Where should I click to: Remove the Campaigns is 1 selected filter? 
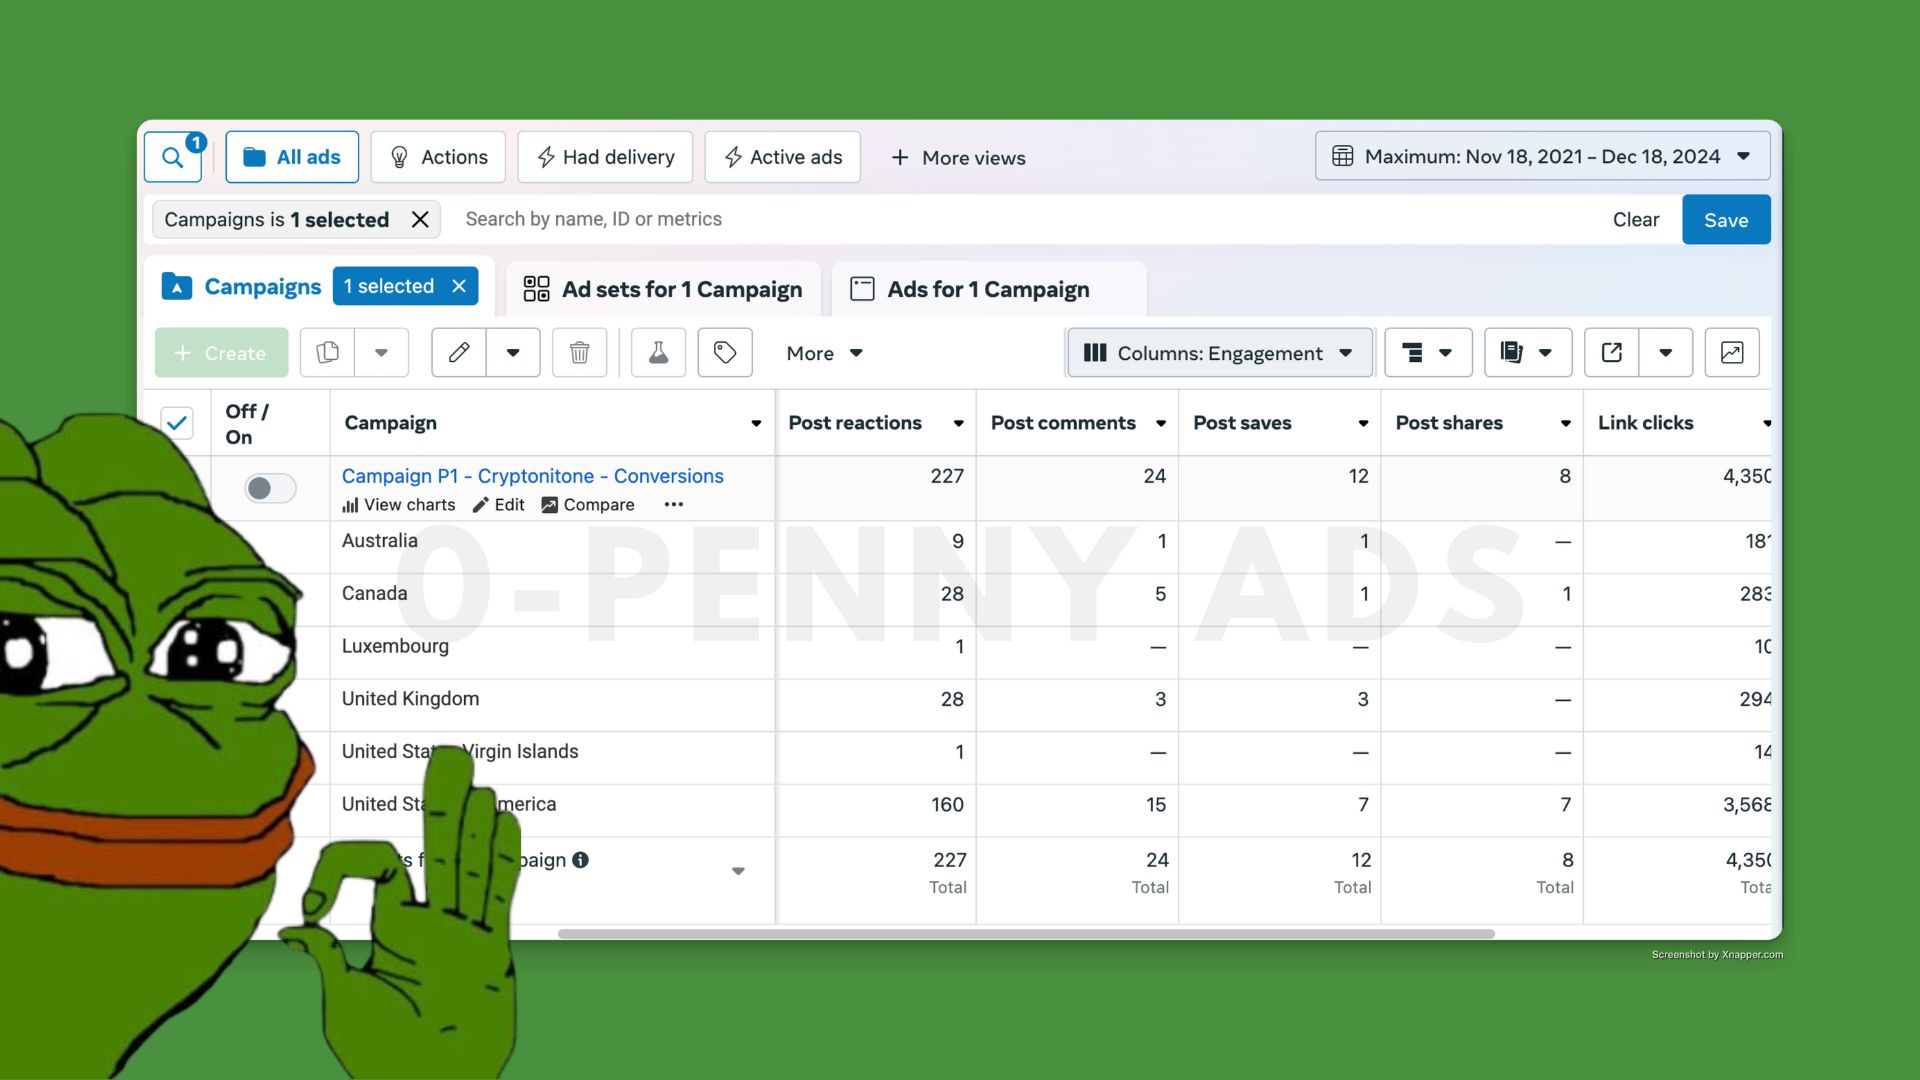420,219
